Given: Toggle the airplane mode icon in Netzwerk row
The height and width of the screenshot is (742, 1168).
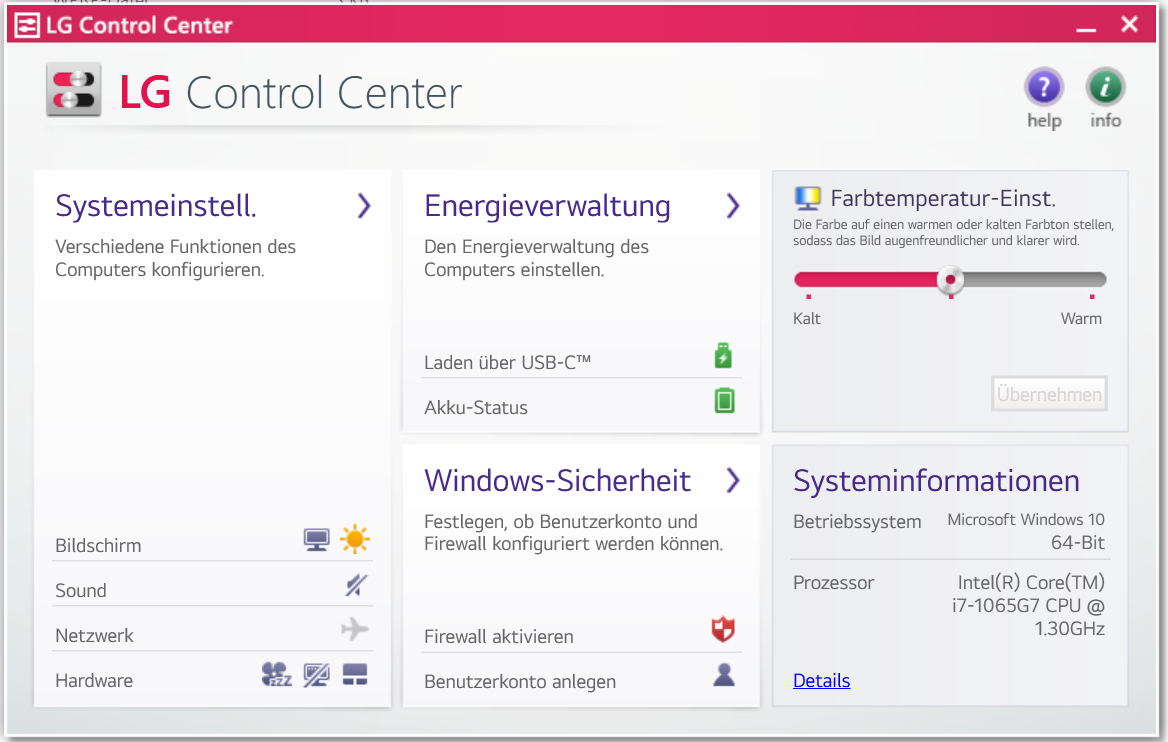Looking at the screenshot, I should (x=354, y=630).
